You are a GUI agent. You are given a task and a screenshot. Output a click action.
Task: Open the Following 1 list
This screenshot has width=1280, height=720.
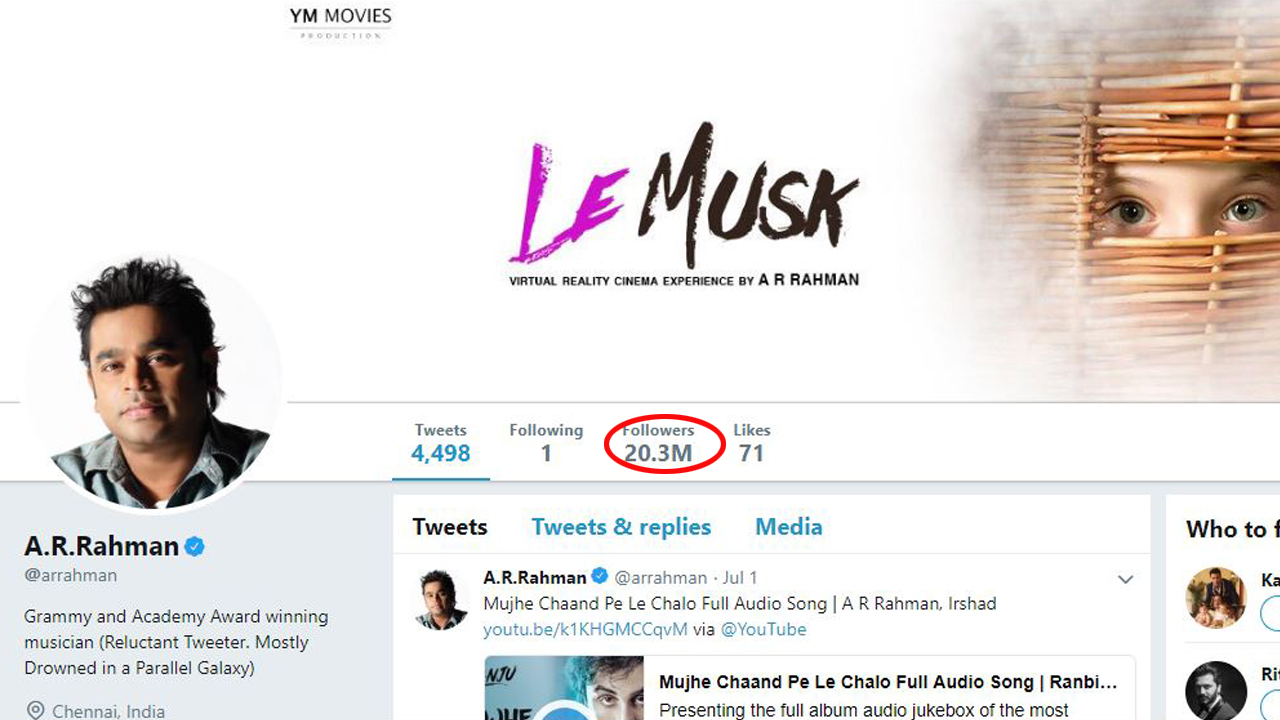click(x=546, y=443)
